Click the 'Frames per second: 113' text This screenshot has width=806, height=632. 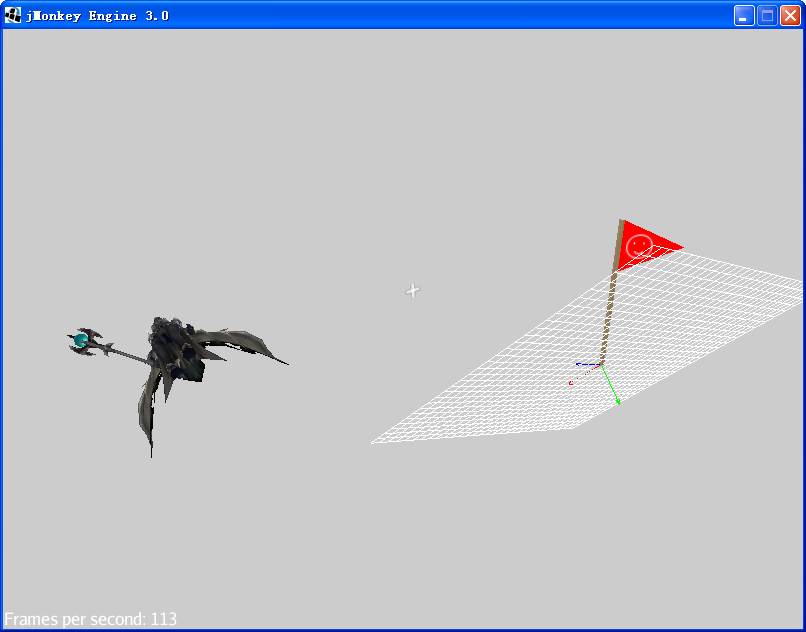90,619
